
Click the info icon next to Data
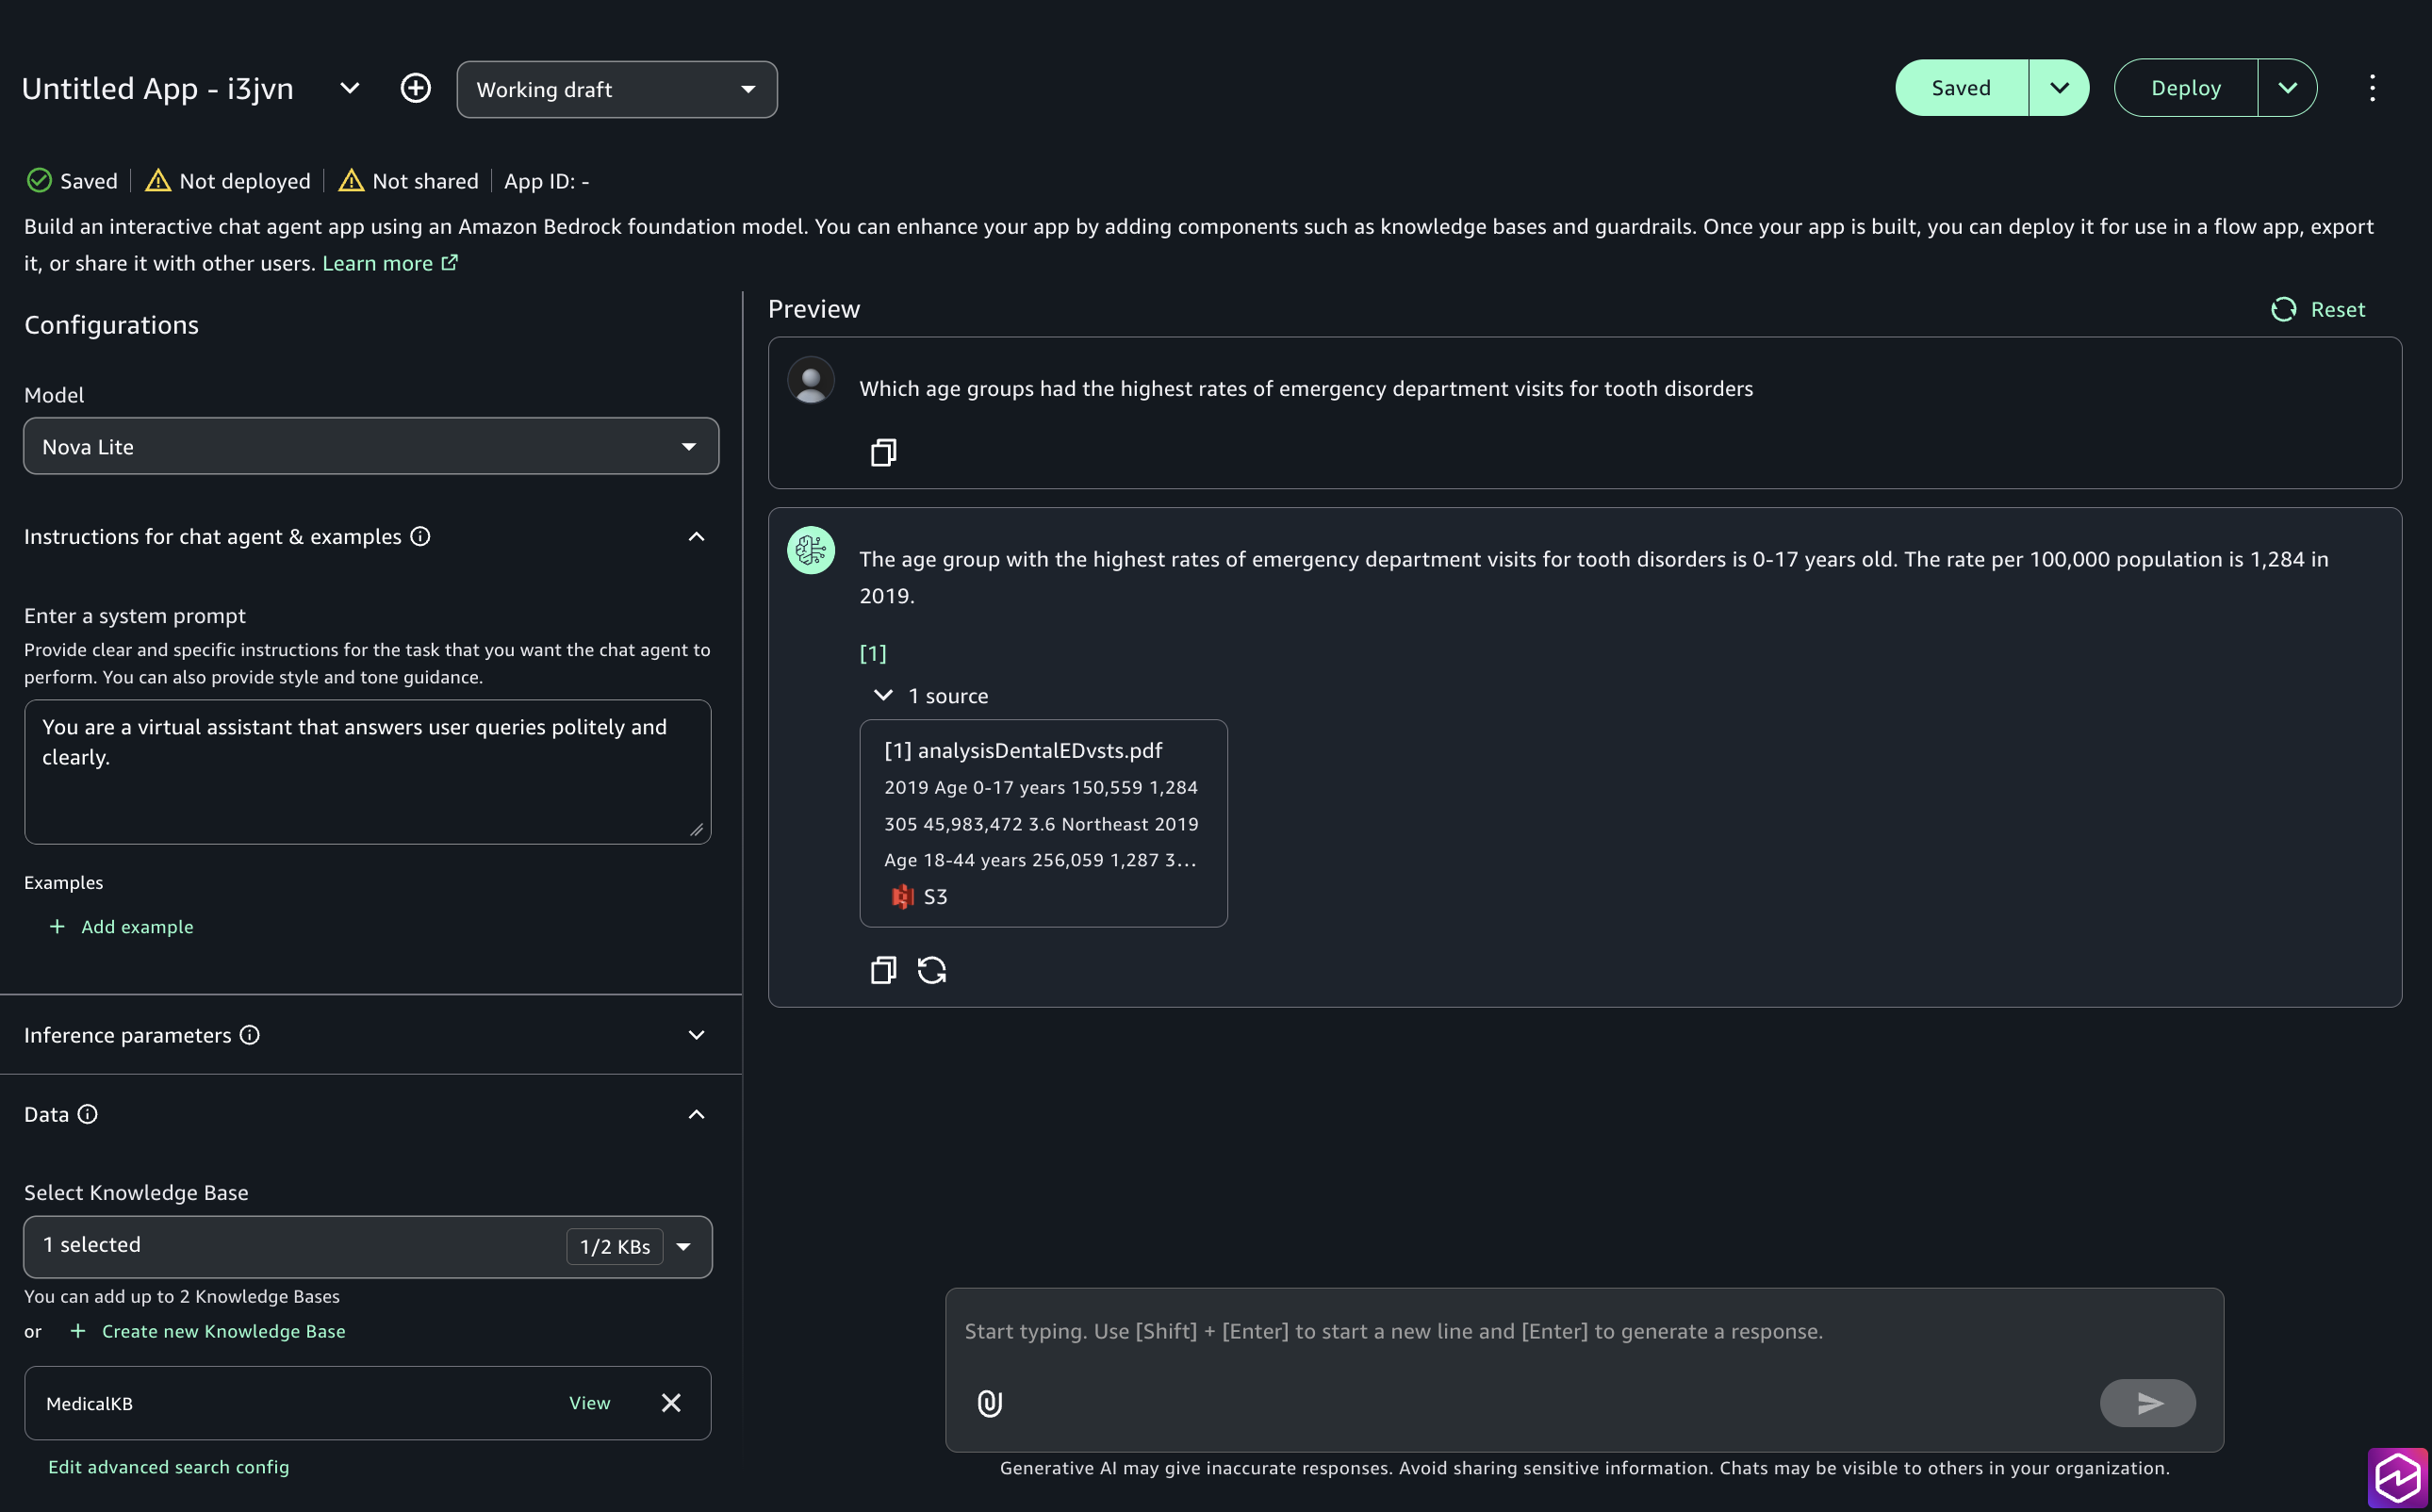[87, 1114]
